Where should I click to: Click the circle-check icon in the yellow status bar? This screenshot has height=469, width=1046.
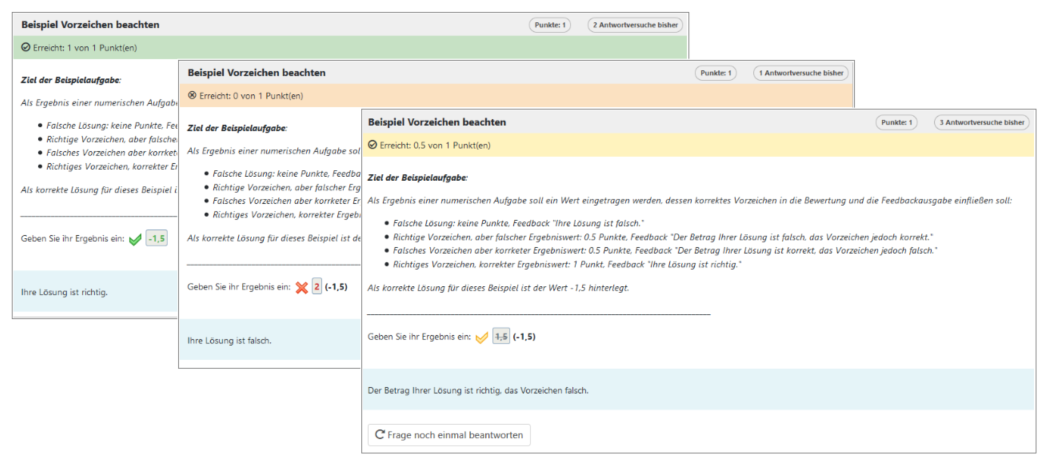pos(372,145)
